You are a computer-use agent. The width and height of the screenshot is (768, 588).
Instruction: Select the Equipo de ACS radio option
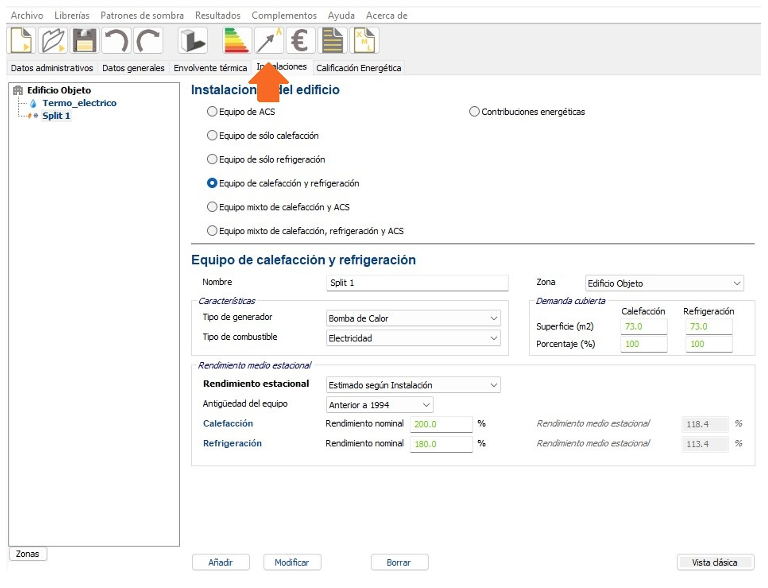(211, 112)
